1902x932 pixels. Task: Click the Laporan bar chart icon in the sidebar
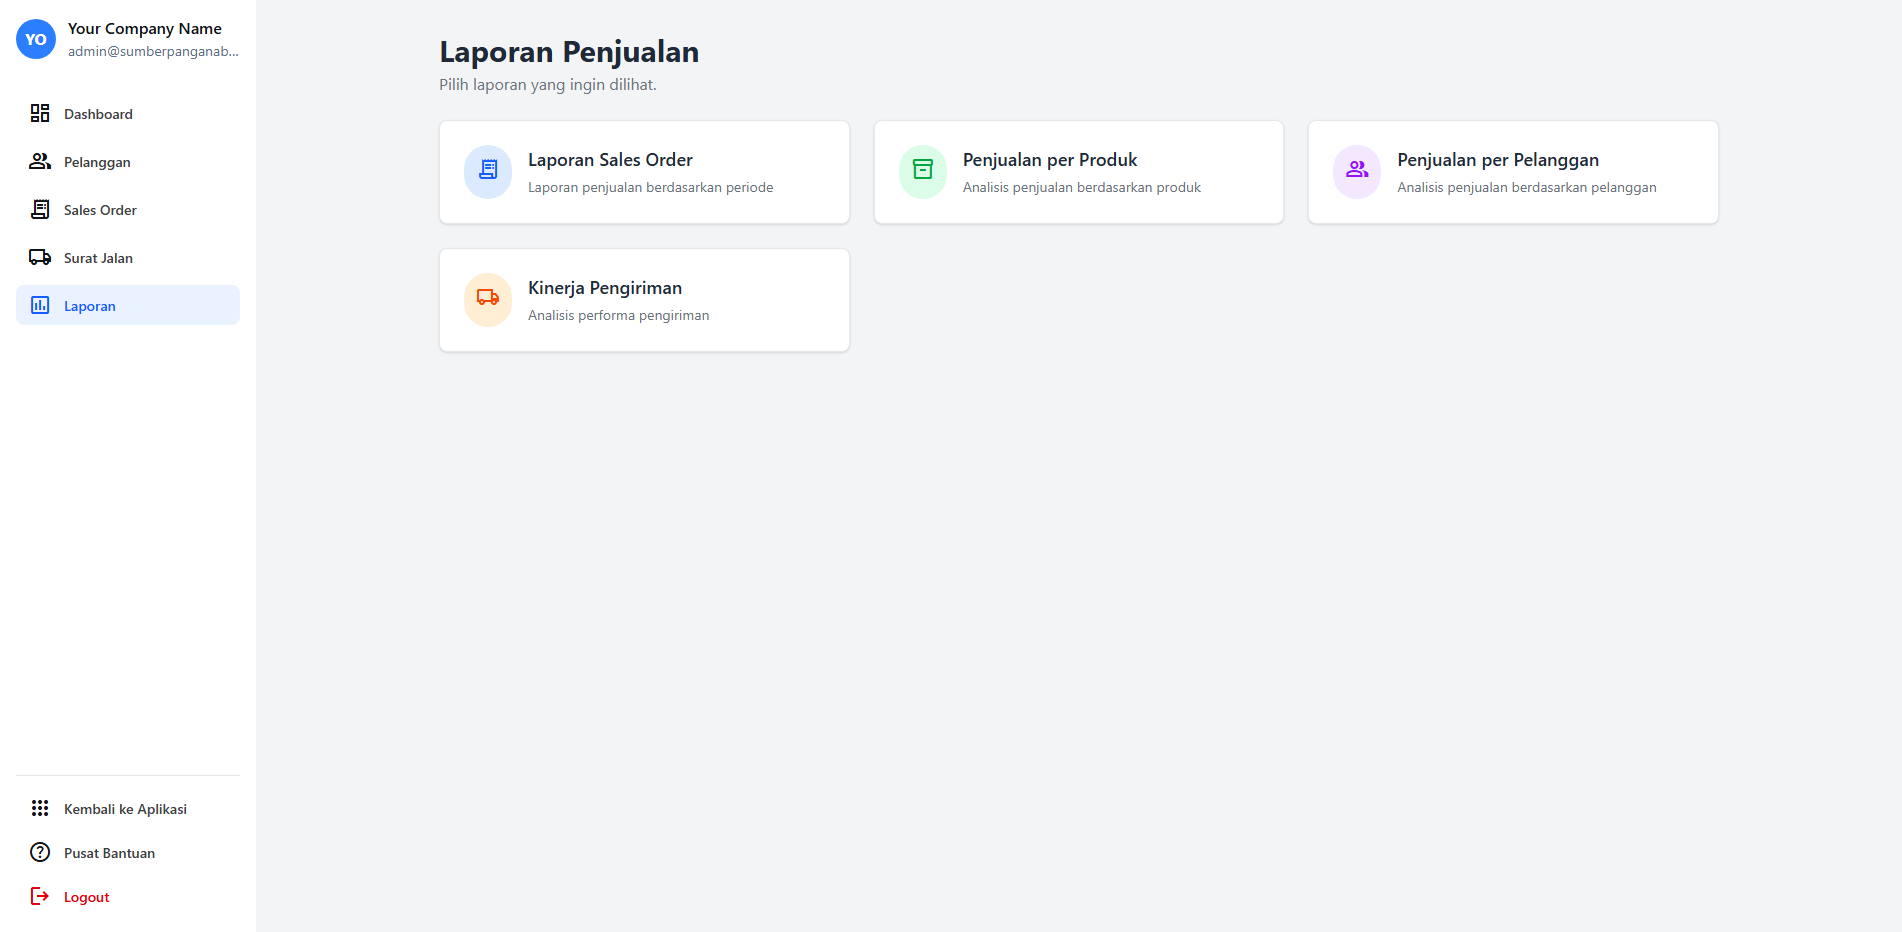pyautogui.click(x=40, y=305)
